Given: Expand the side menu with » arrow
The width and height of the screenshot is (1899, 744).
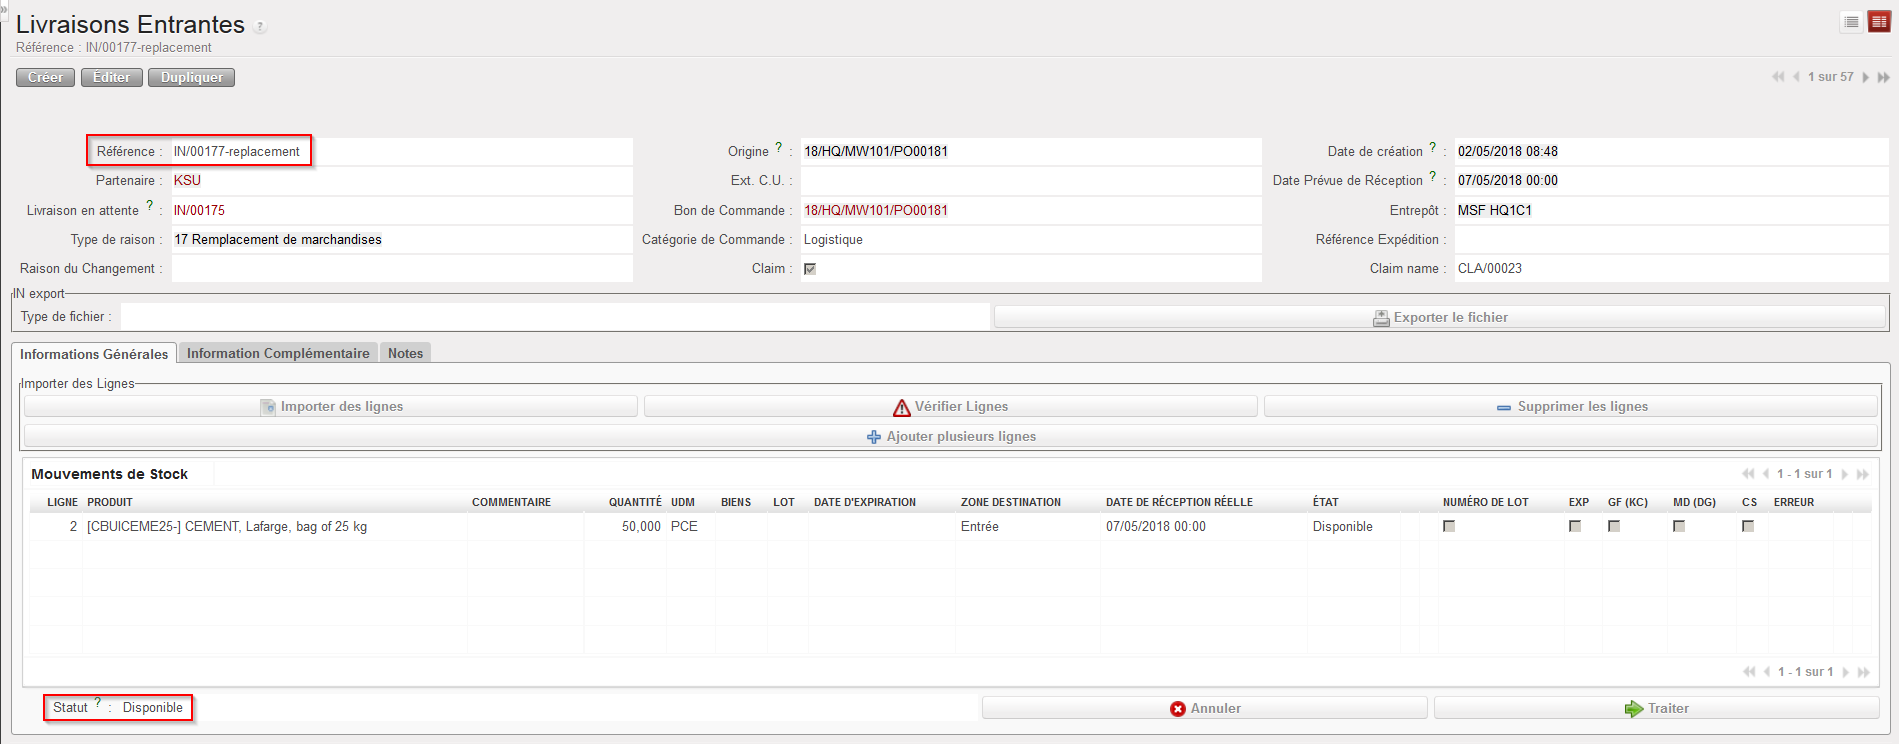Looking at the screenshot, I should pyautogui.click(x=4, y=7).
